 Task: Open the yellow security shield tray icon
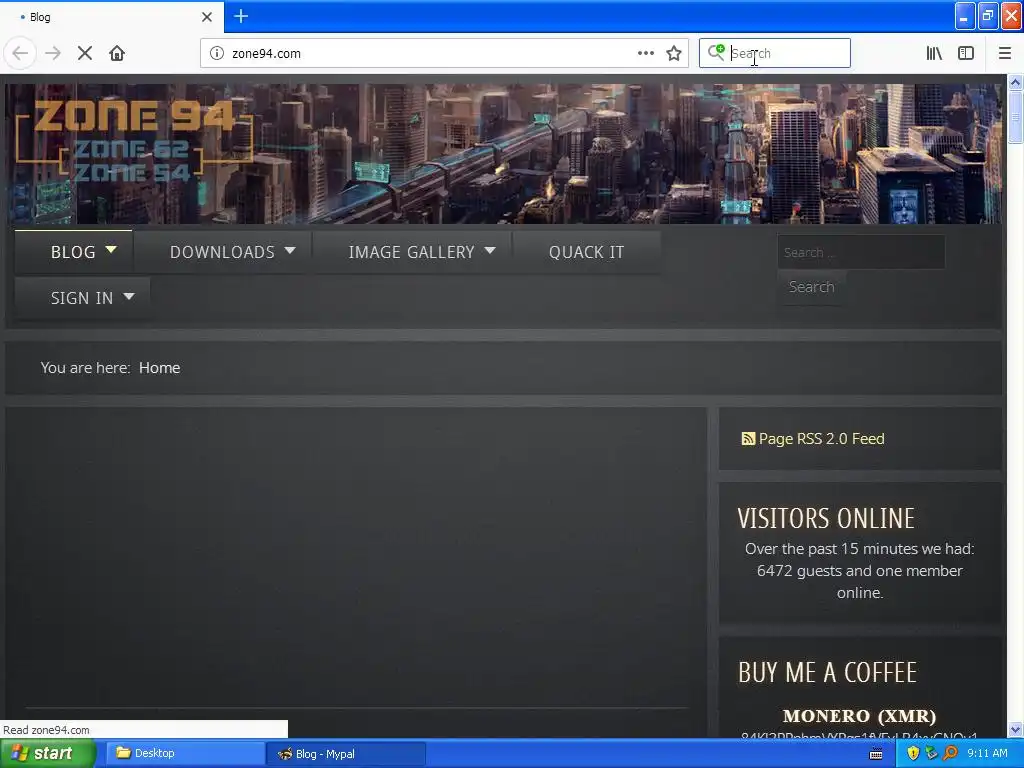coord(913,754)
